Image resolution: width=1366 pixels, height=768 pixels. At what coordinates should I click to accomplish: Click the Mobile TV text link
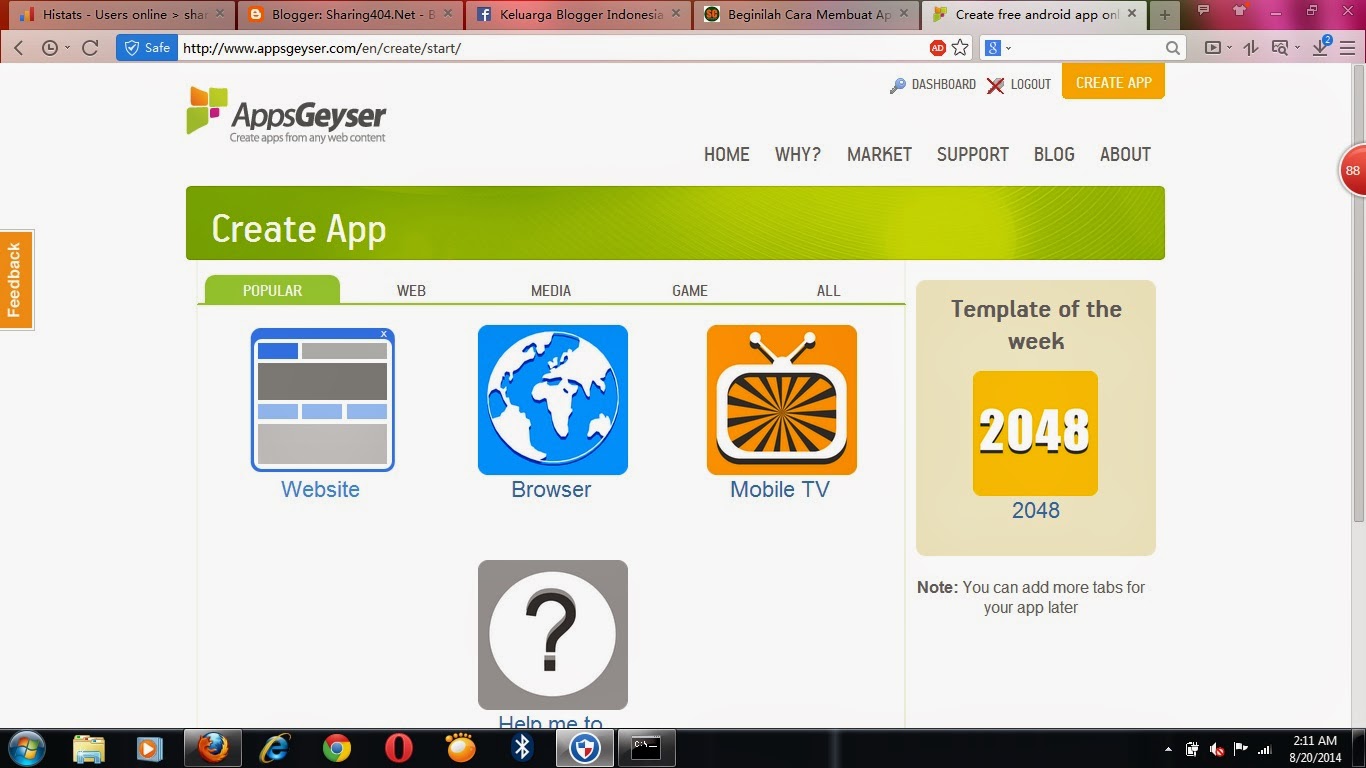click(780, 489)
